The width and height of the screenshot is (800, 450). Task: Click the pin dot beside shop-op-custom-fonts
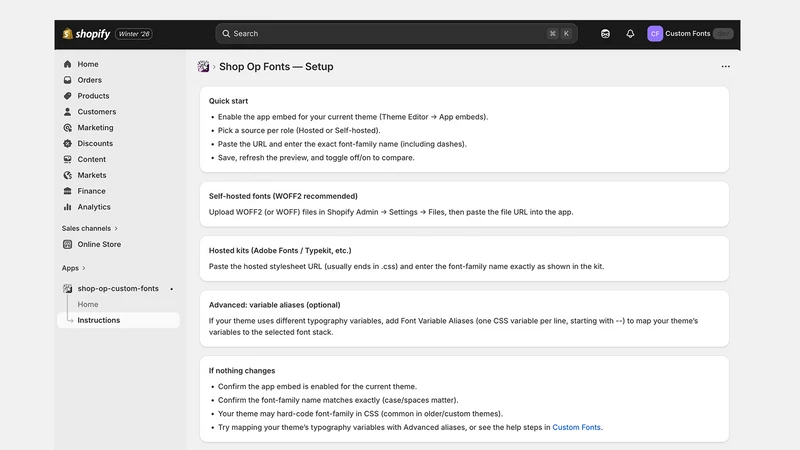tap(171, 289)
